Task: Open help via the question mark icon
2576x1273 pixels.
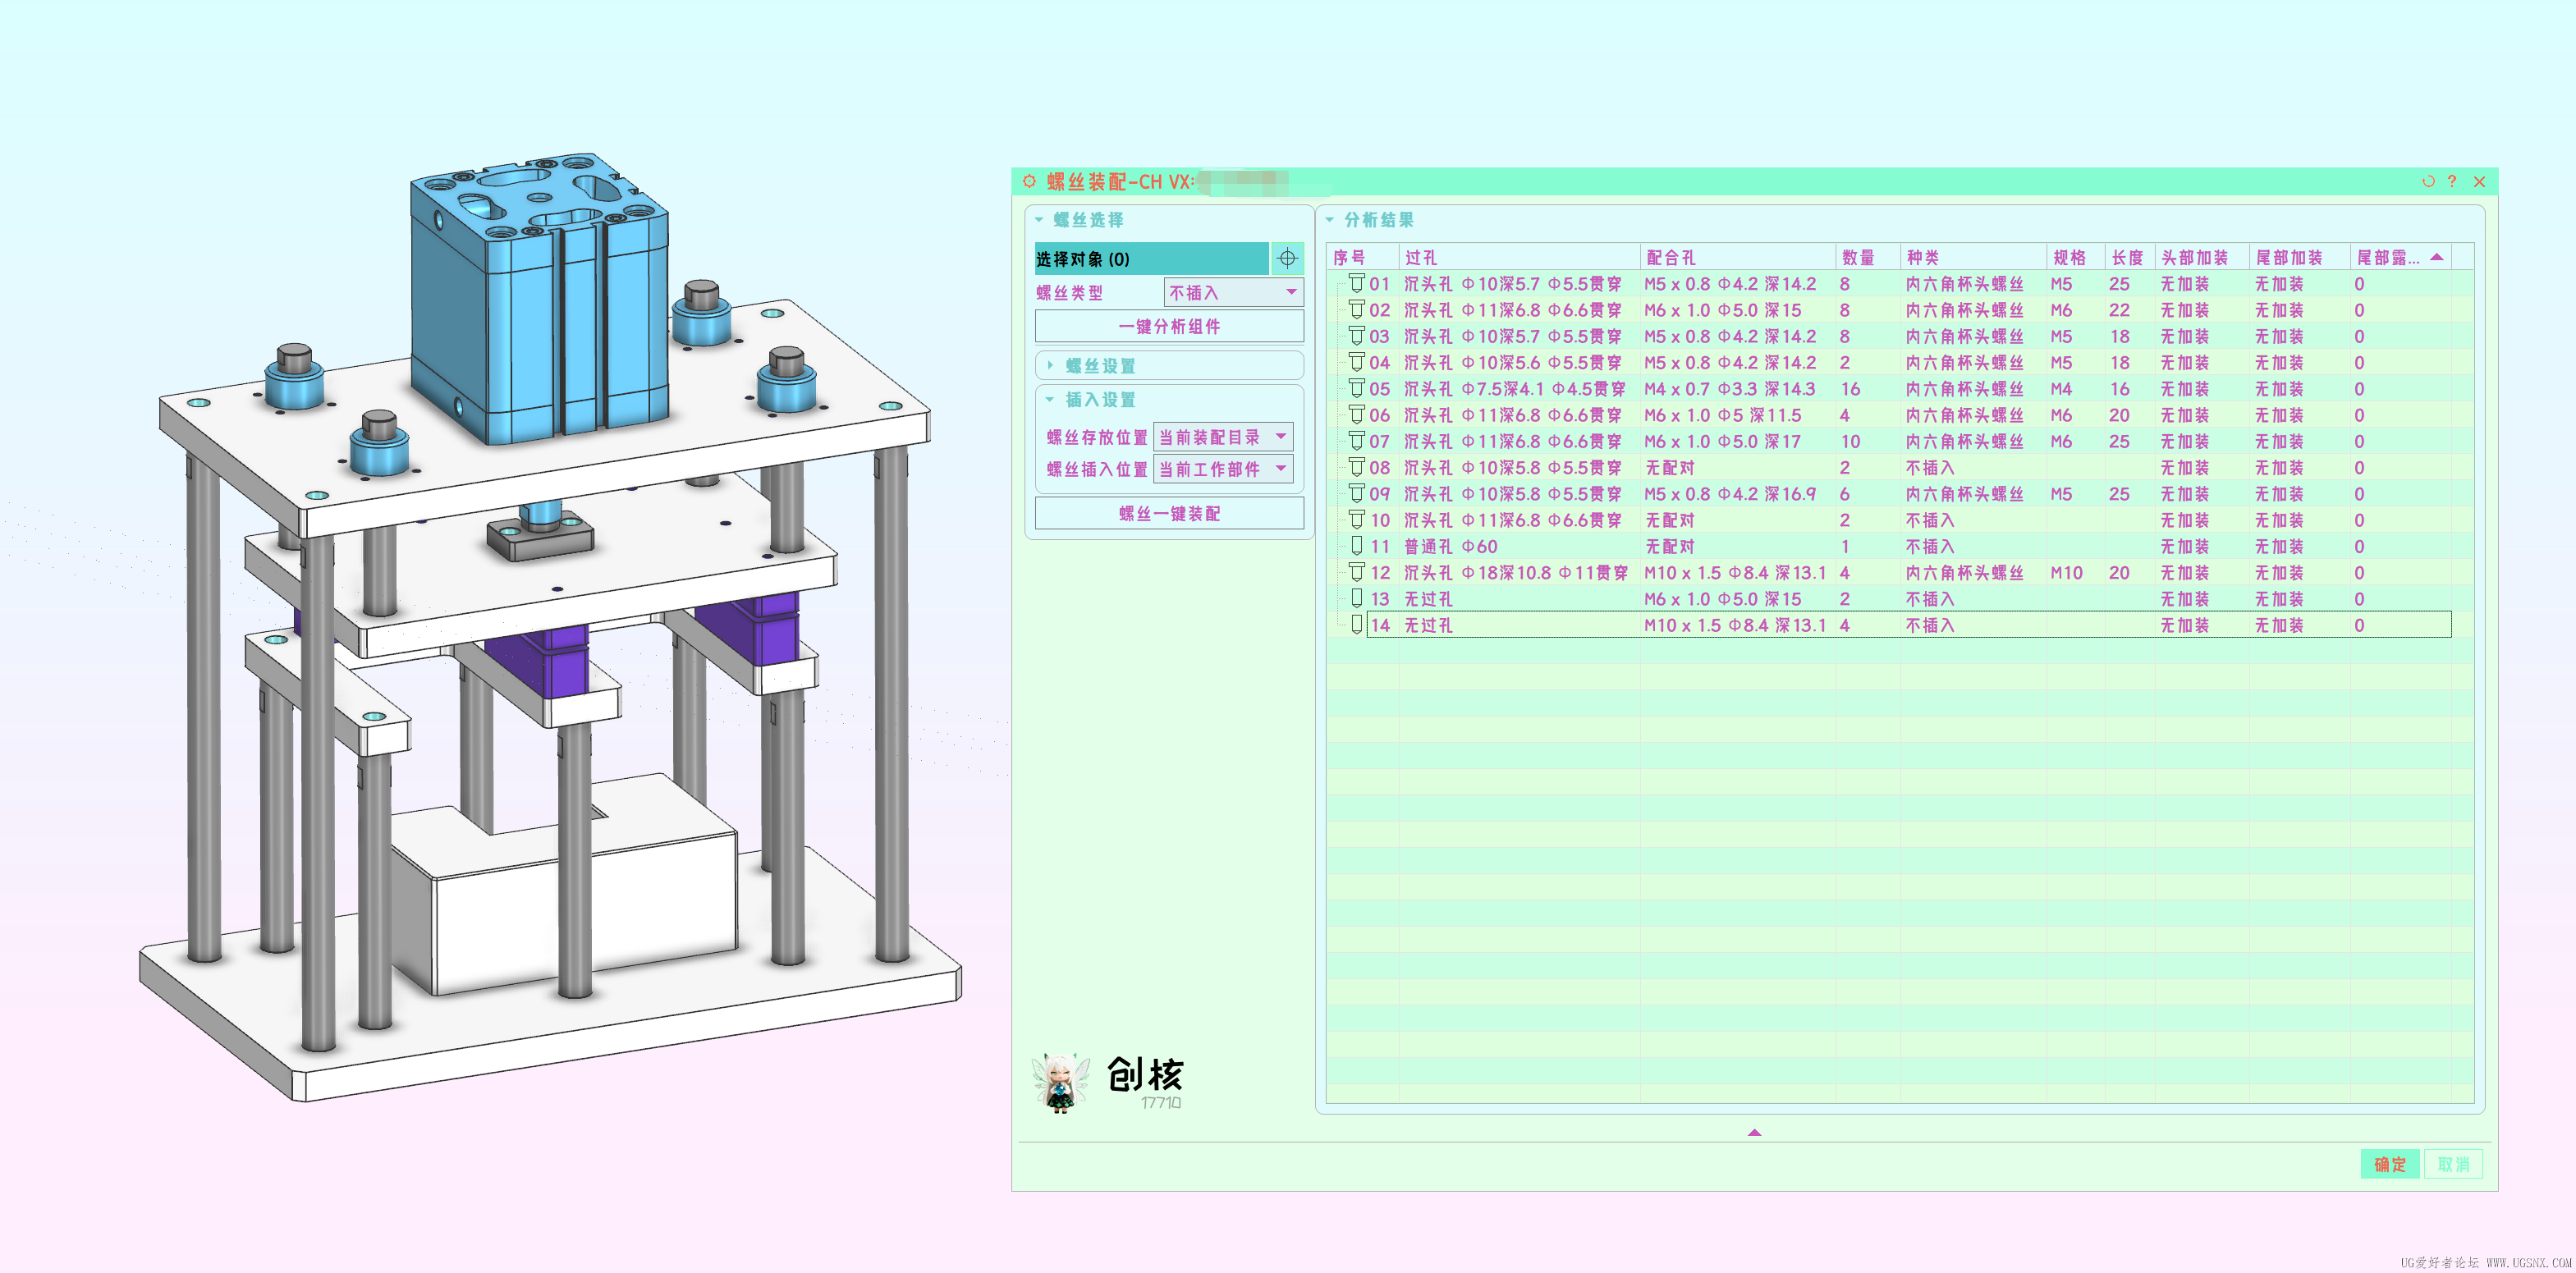Action: pos(2451,181)
